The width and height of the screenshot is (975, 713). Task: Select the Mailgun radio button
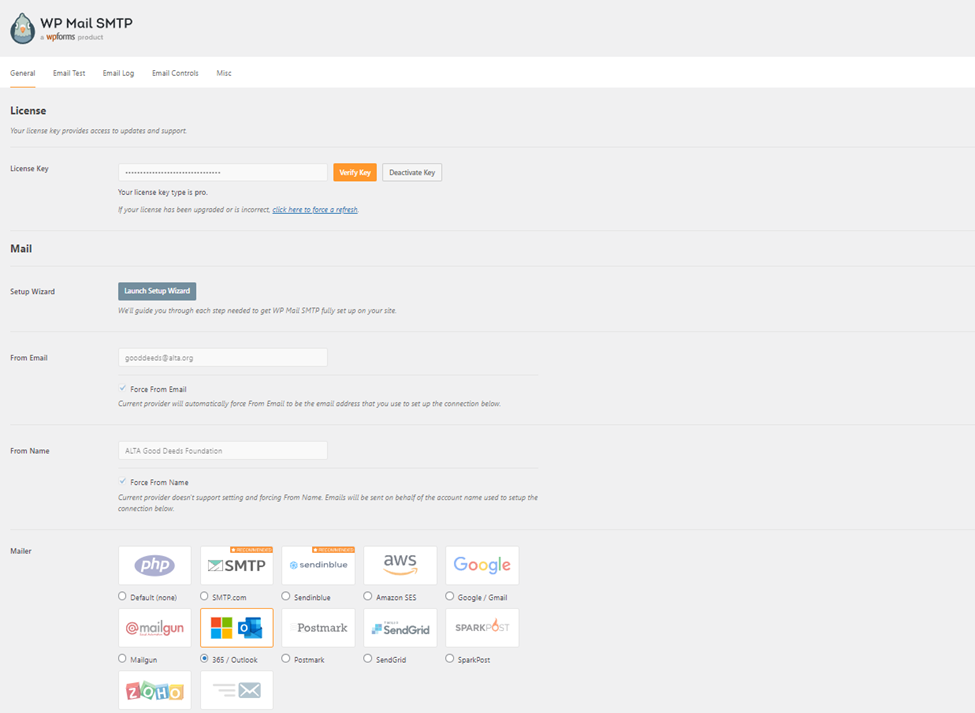point(122,658)
